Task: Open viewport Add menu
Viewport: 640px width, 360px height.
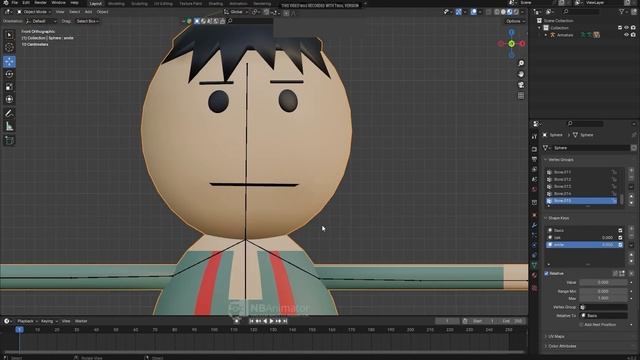Action: coord(88,12)
